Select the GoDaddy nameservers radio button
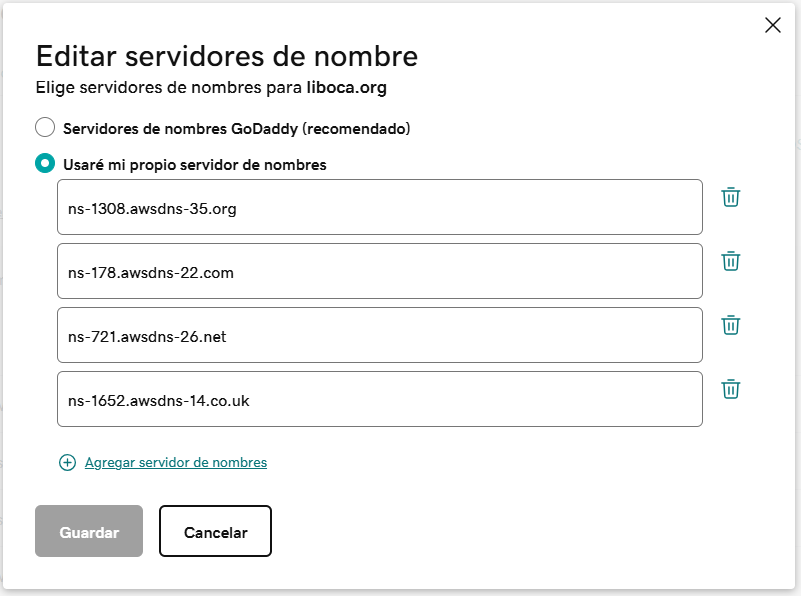 pos(45,128)
